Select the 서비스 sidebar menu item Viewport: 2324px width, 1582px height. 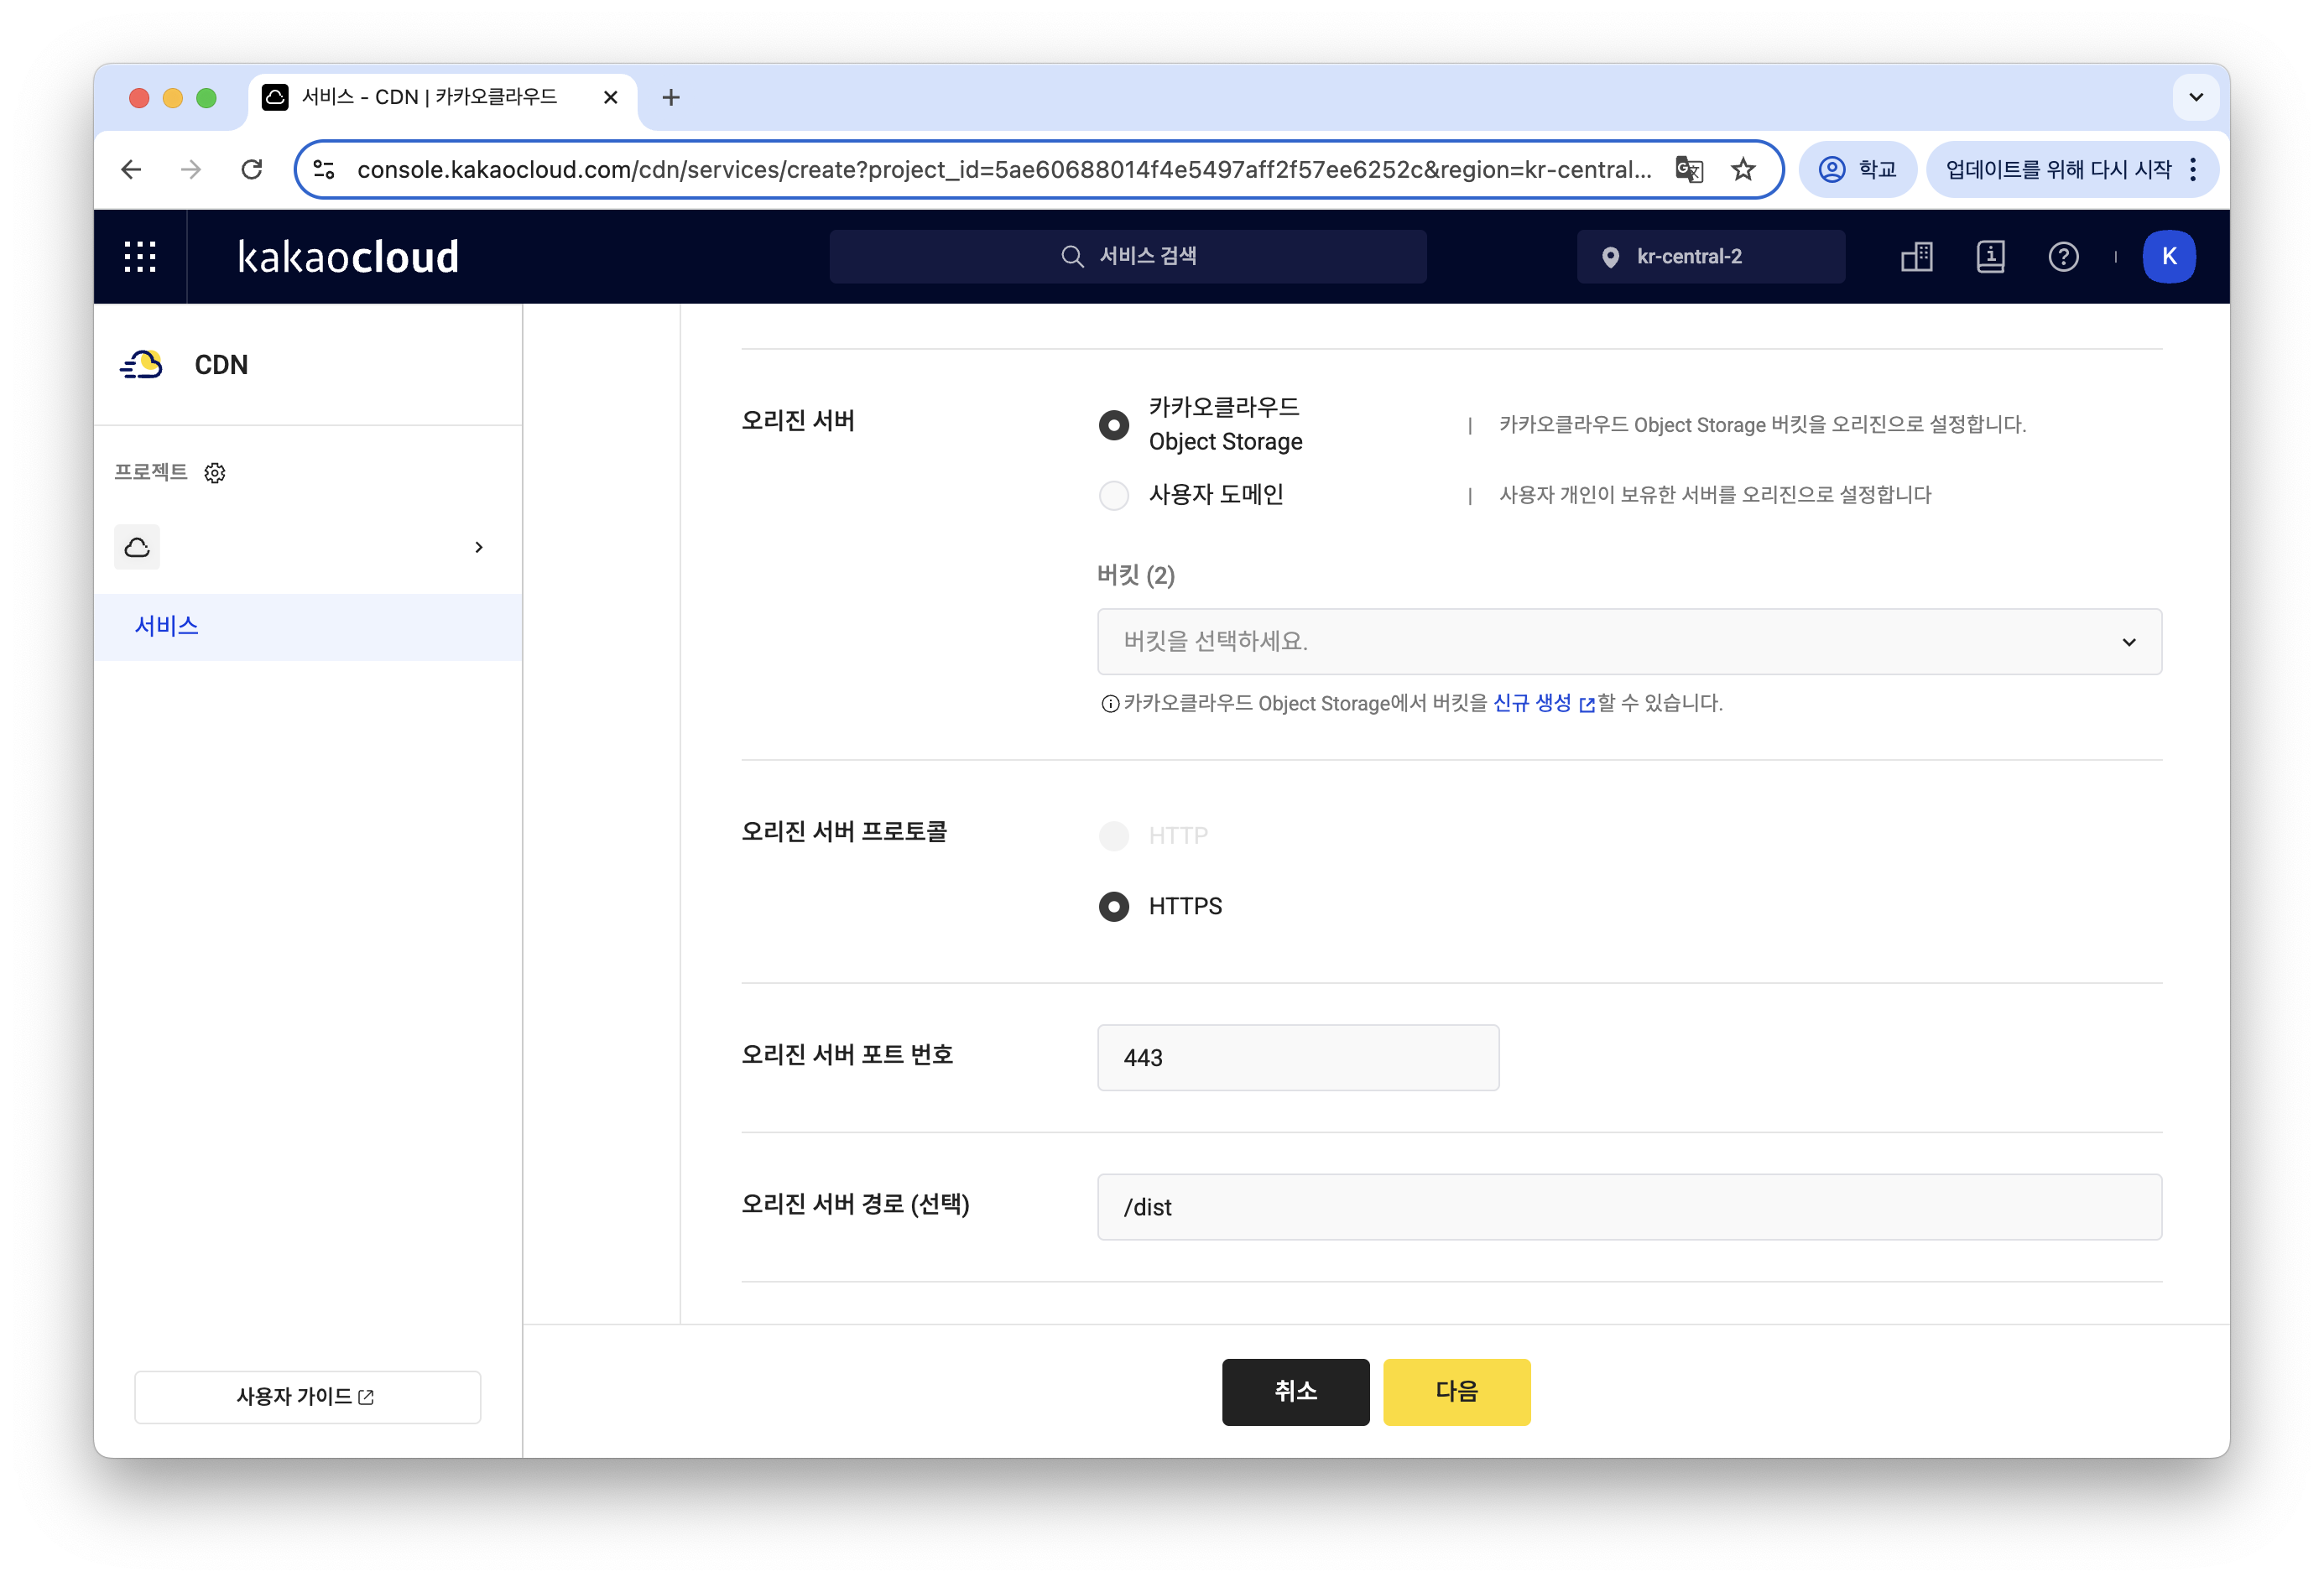tap(308, 627)
